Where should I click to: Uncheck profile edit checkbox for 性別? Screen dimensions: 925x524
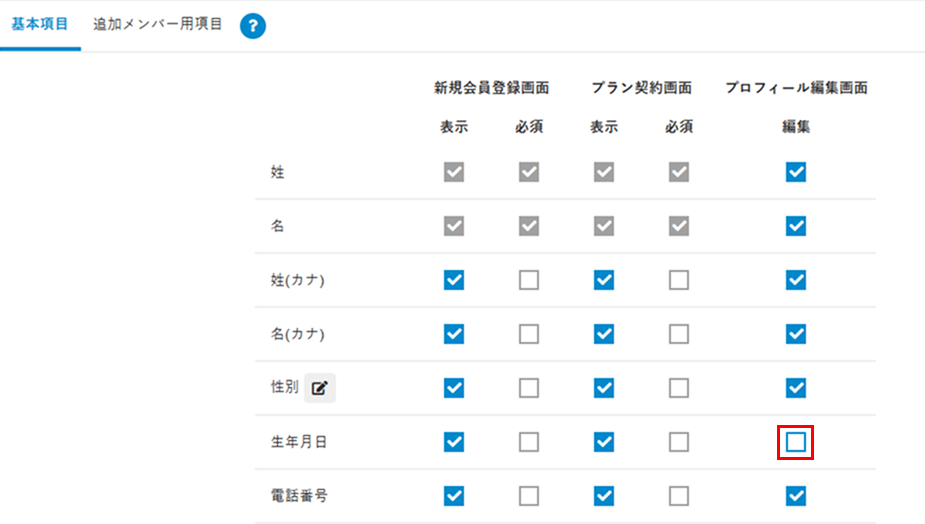coord(796,388)
